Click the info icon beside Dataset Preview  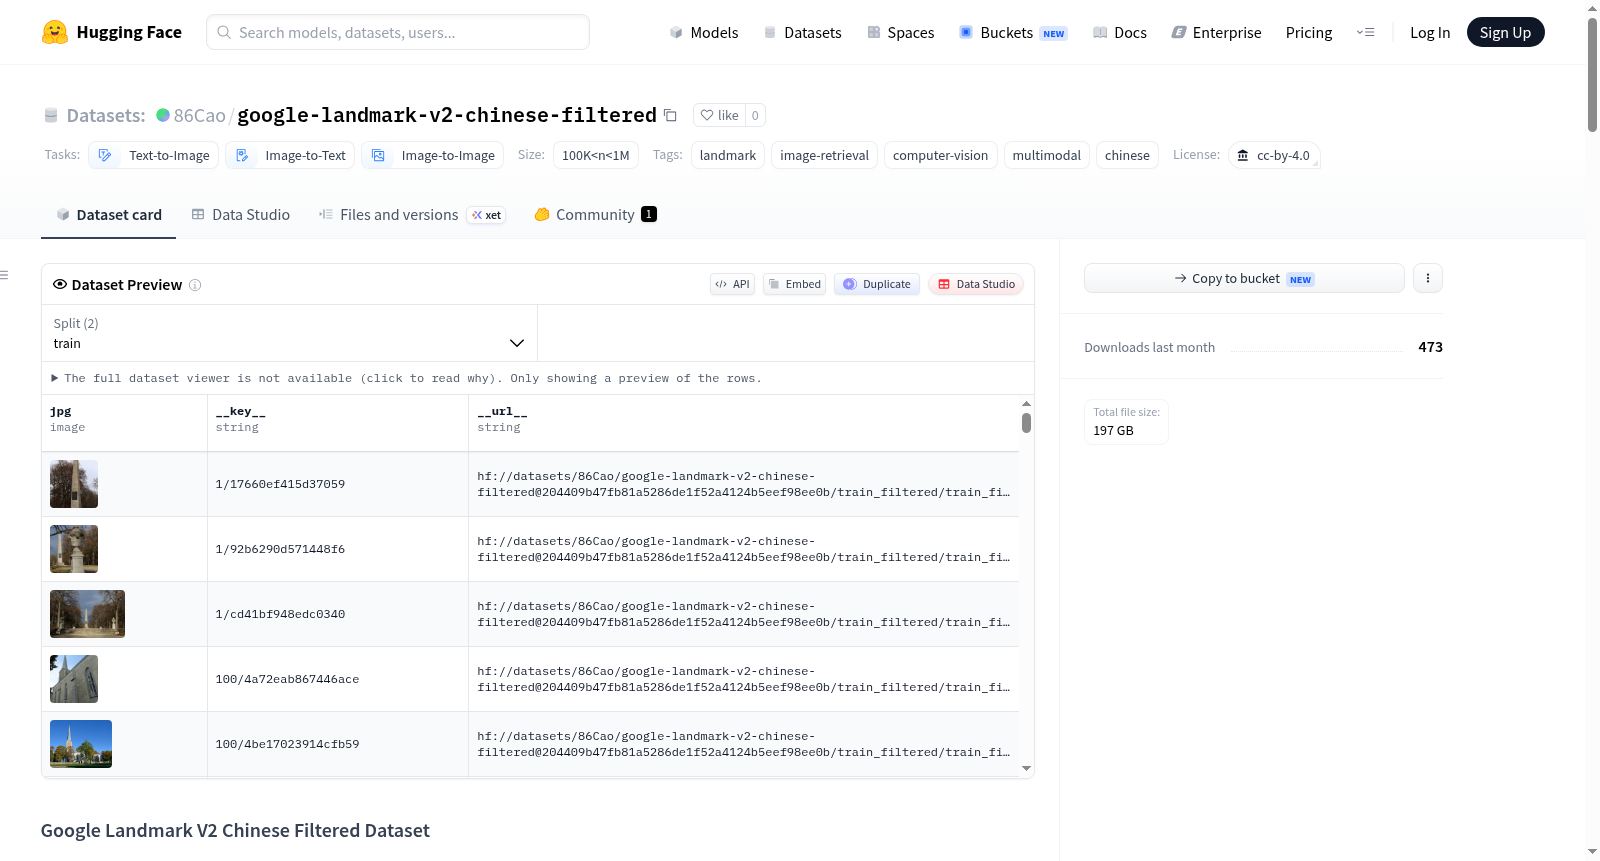(x=195, y=285)
